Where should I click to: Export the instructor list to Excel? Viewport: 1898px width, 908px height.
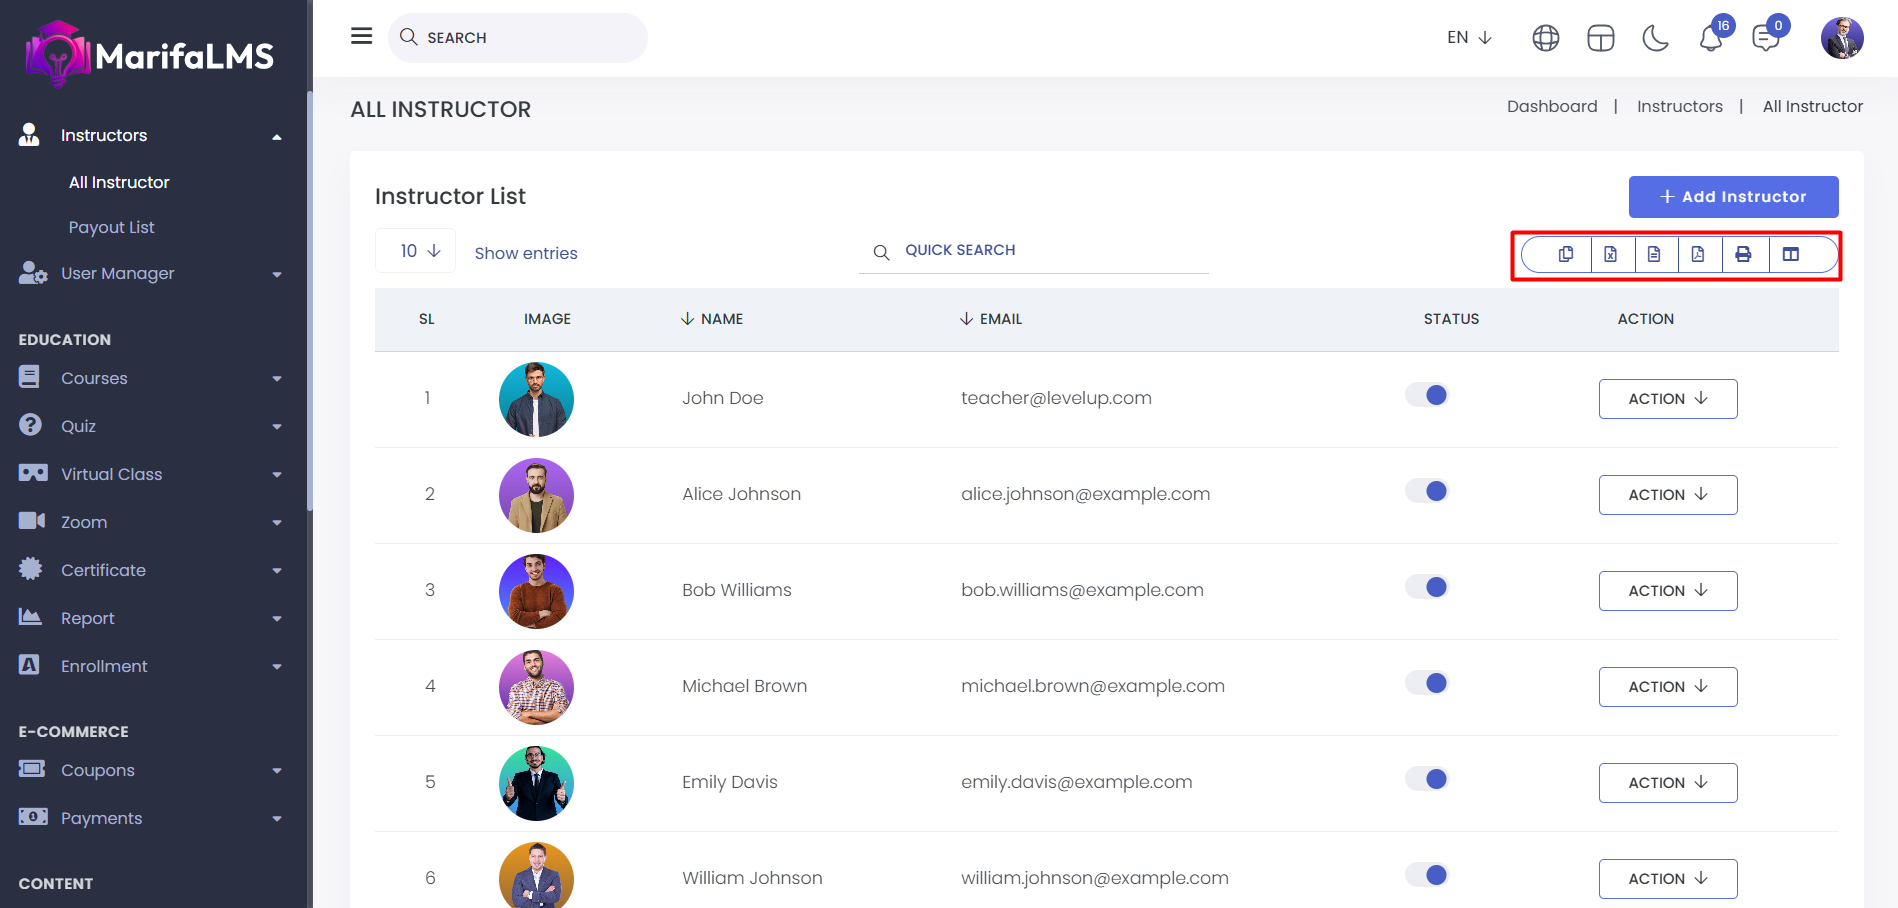(1610, 254)
